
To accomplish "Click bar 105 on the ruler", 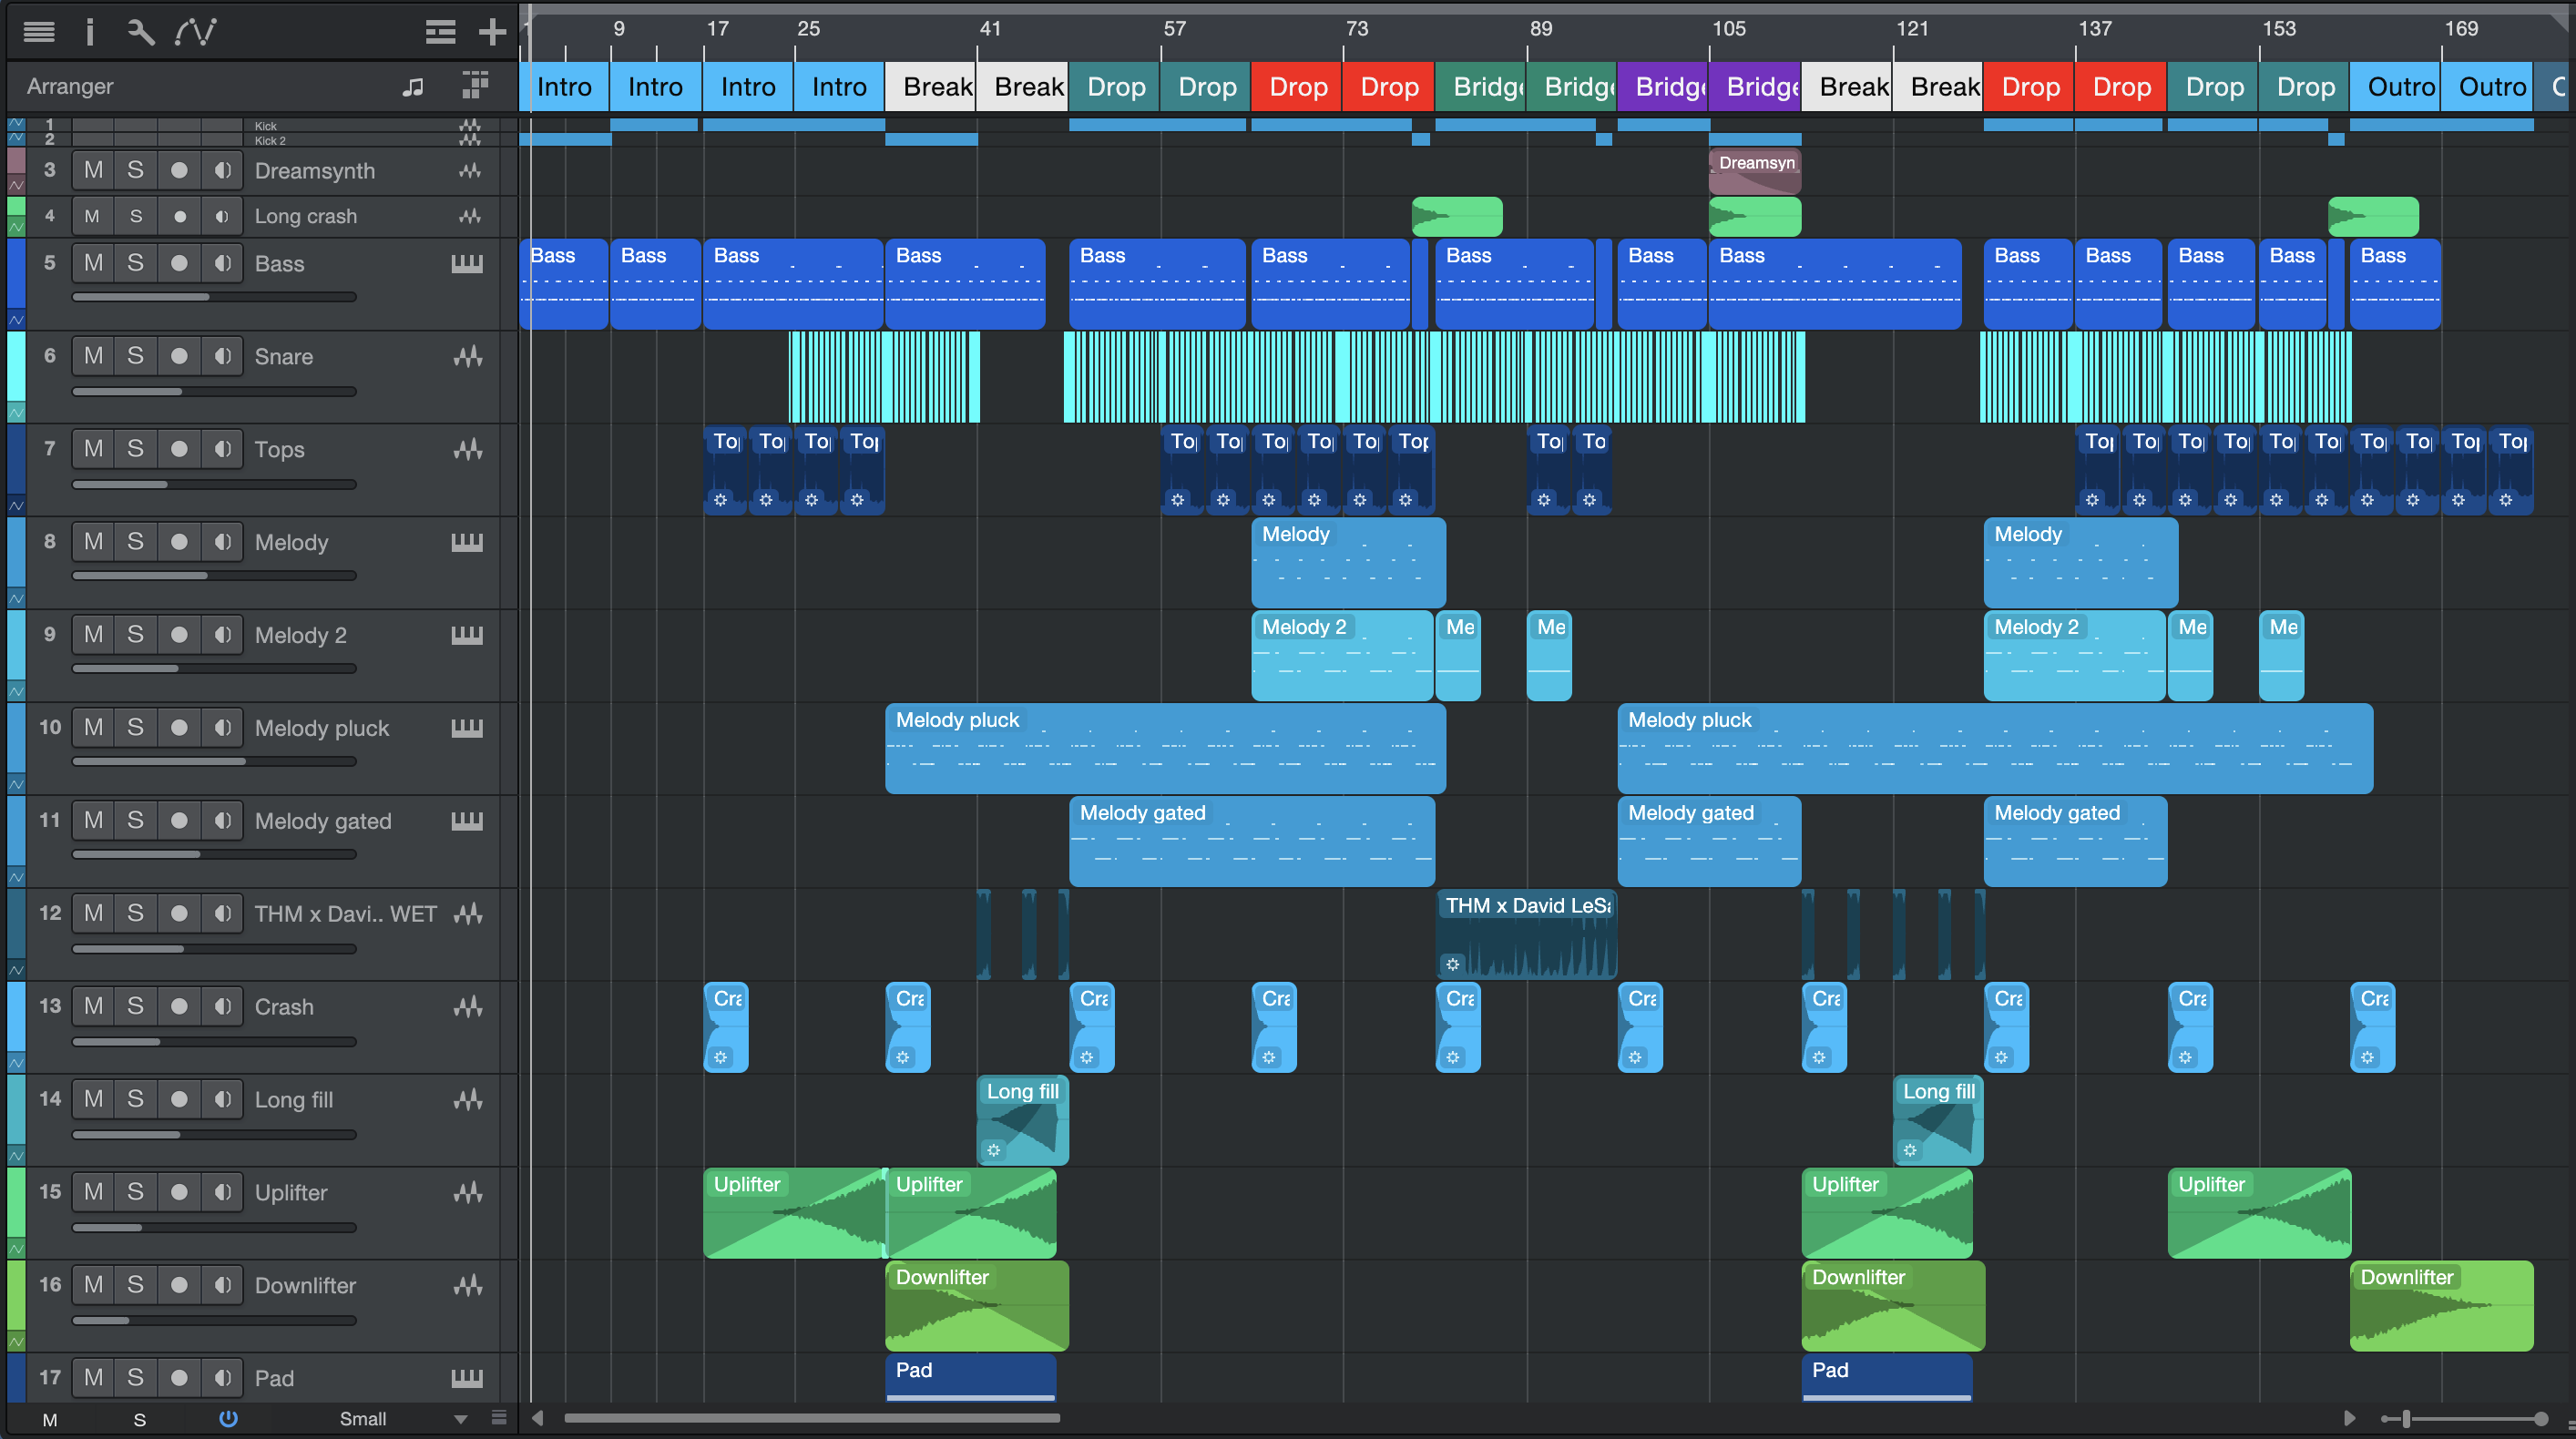I will coord(1728,28).
